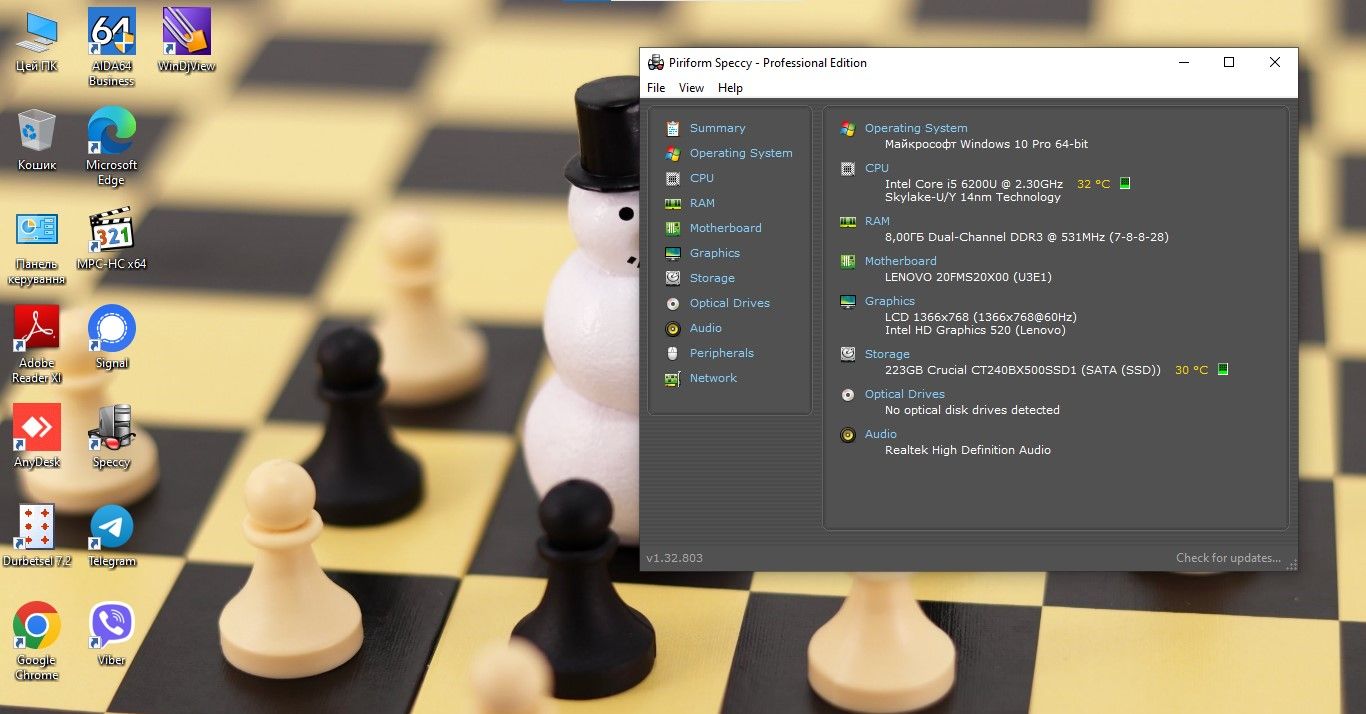Click the green storage temperature indicator
This screenshot has width=1366, height=714.
[1223, 370]
